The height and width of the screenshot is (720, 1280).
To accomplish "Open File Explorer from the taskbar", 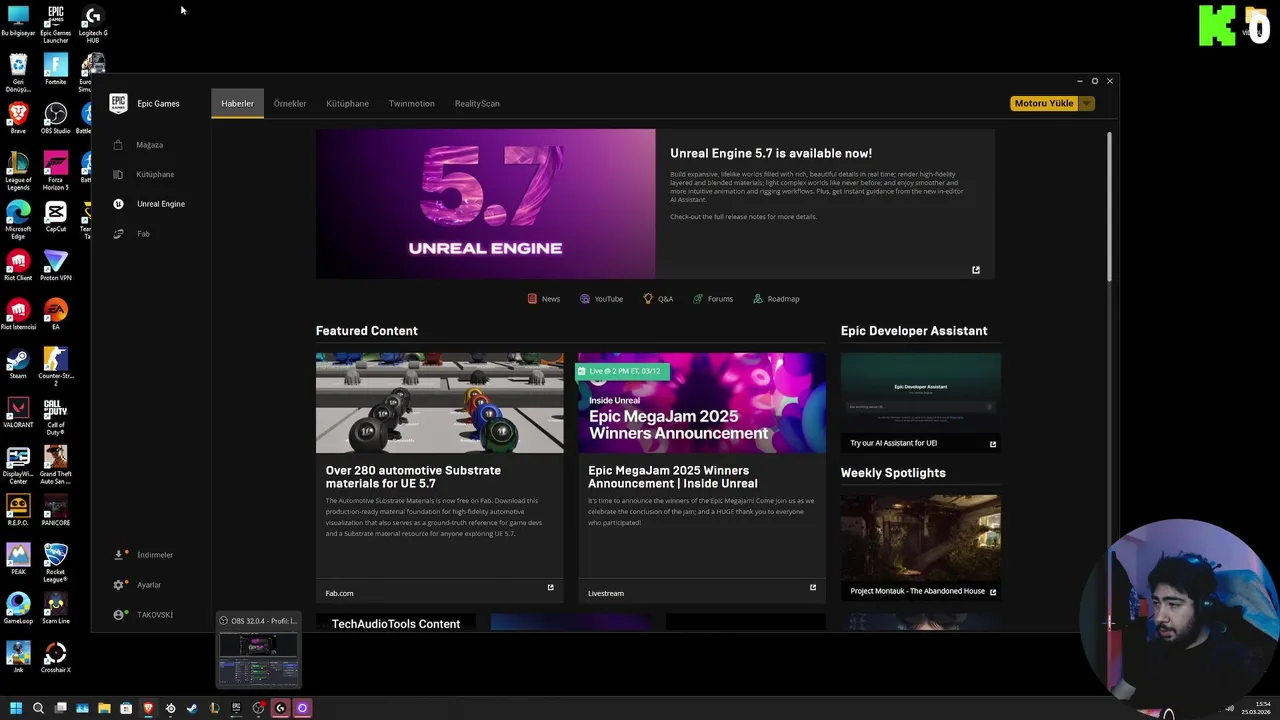I will click(x=104, y=708).
